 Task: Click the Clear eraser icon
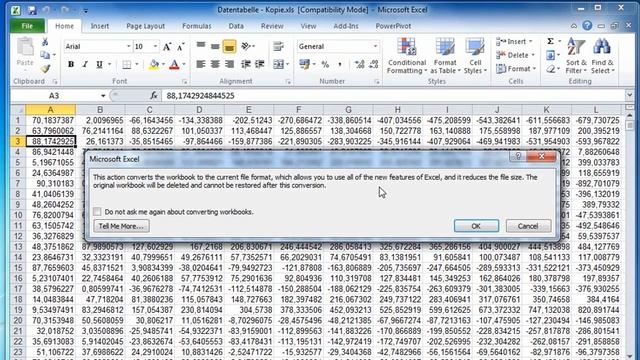pos(551,69)
